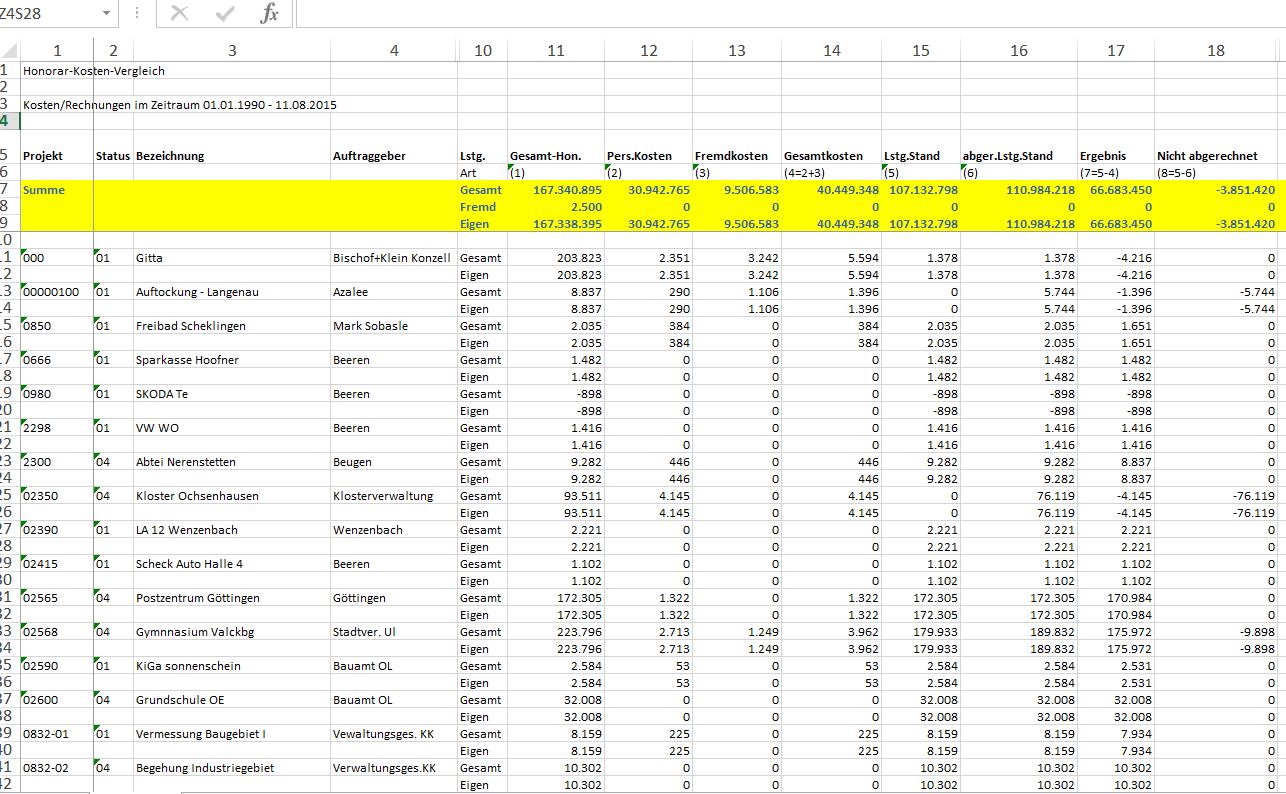Click the three-dot handle beside Name Box
1286x794 pixels.
[x=137, y=14]
